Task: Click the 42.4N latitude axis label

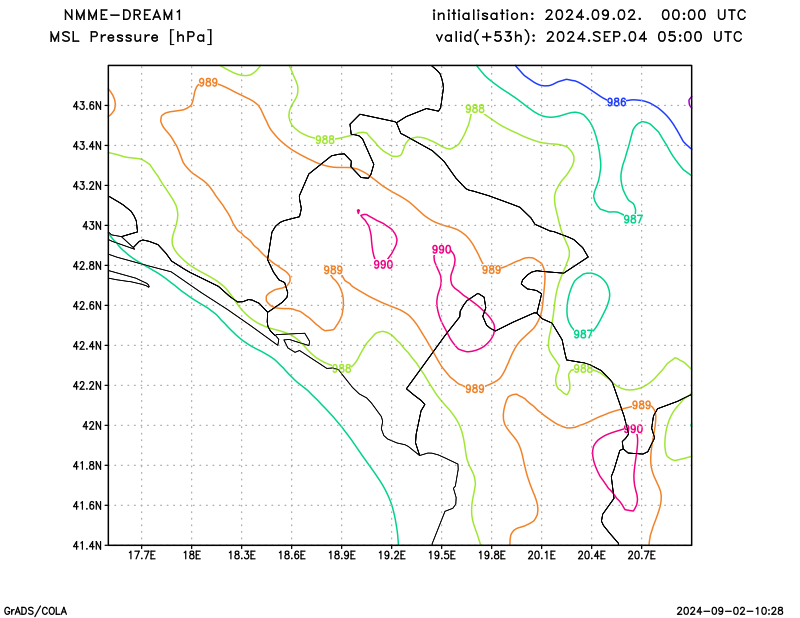Action: [87, 345]
